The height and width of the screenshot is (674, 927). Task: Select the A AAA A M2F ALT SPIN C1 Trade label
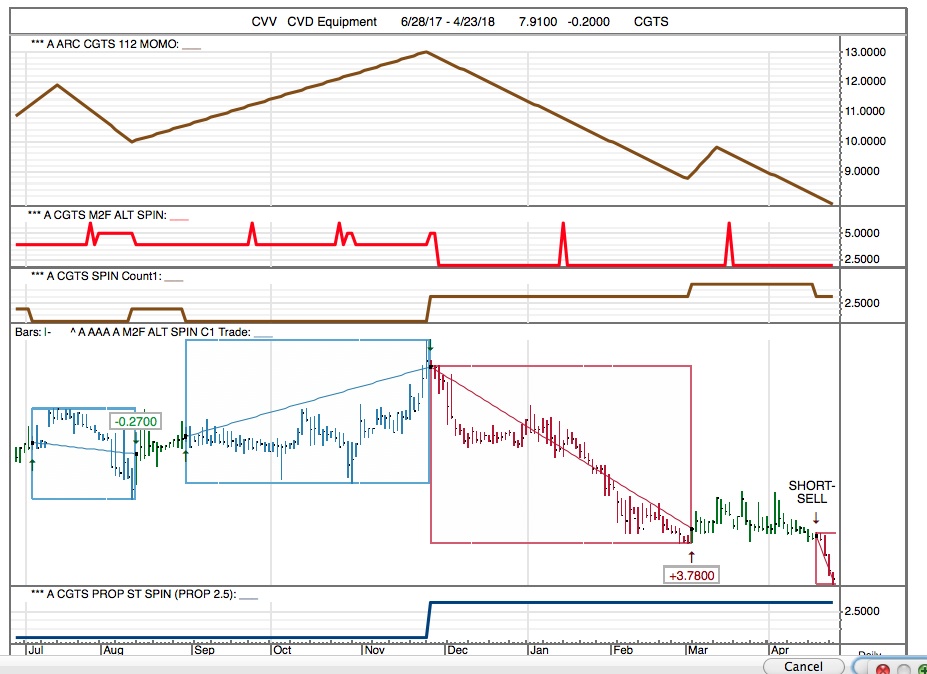tap(160, 332)
